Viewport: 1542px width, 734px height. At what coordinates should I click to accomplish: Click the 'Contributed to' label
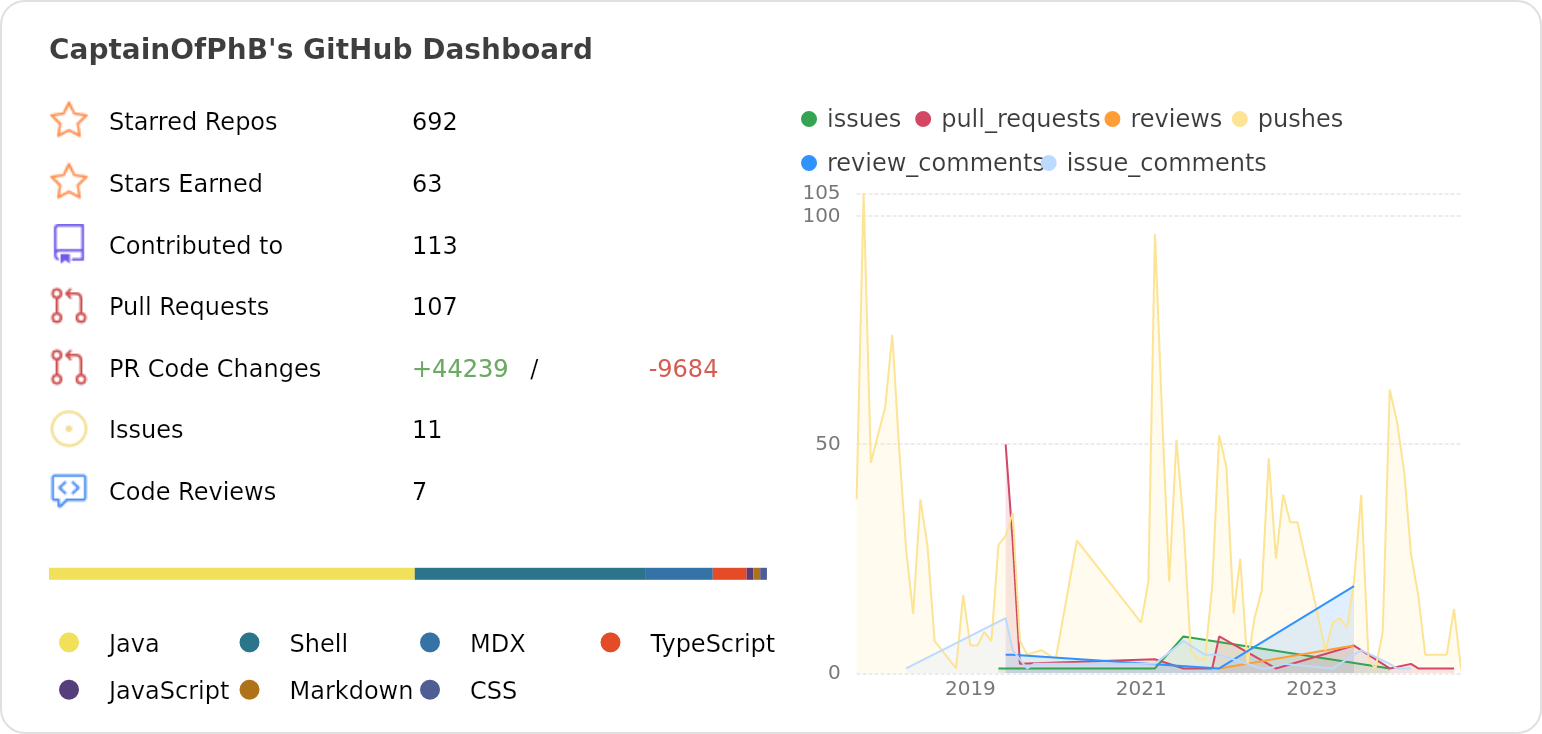196,246
